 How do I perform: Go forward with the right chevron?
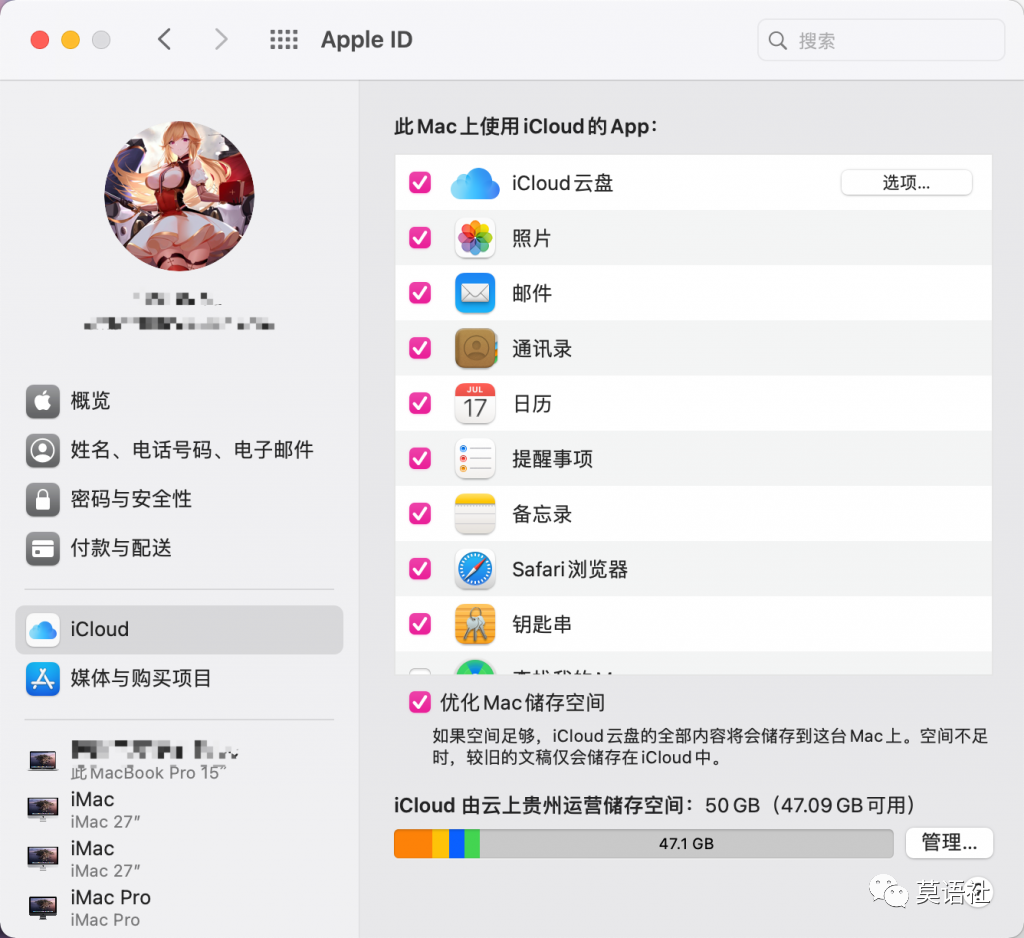pyautogui.click(x=221, y=40)
